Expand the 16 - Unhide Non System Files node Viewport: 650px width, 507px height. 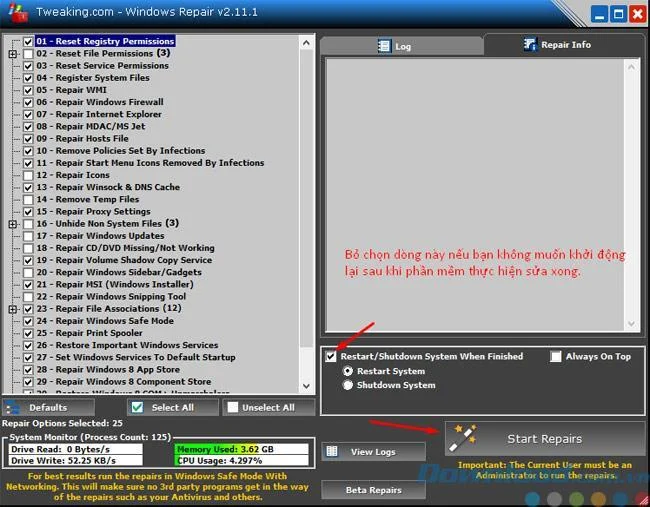click(13, 224)
